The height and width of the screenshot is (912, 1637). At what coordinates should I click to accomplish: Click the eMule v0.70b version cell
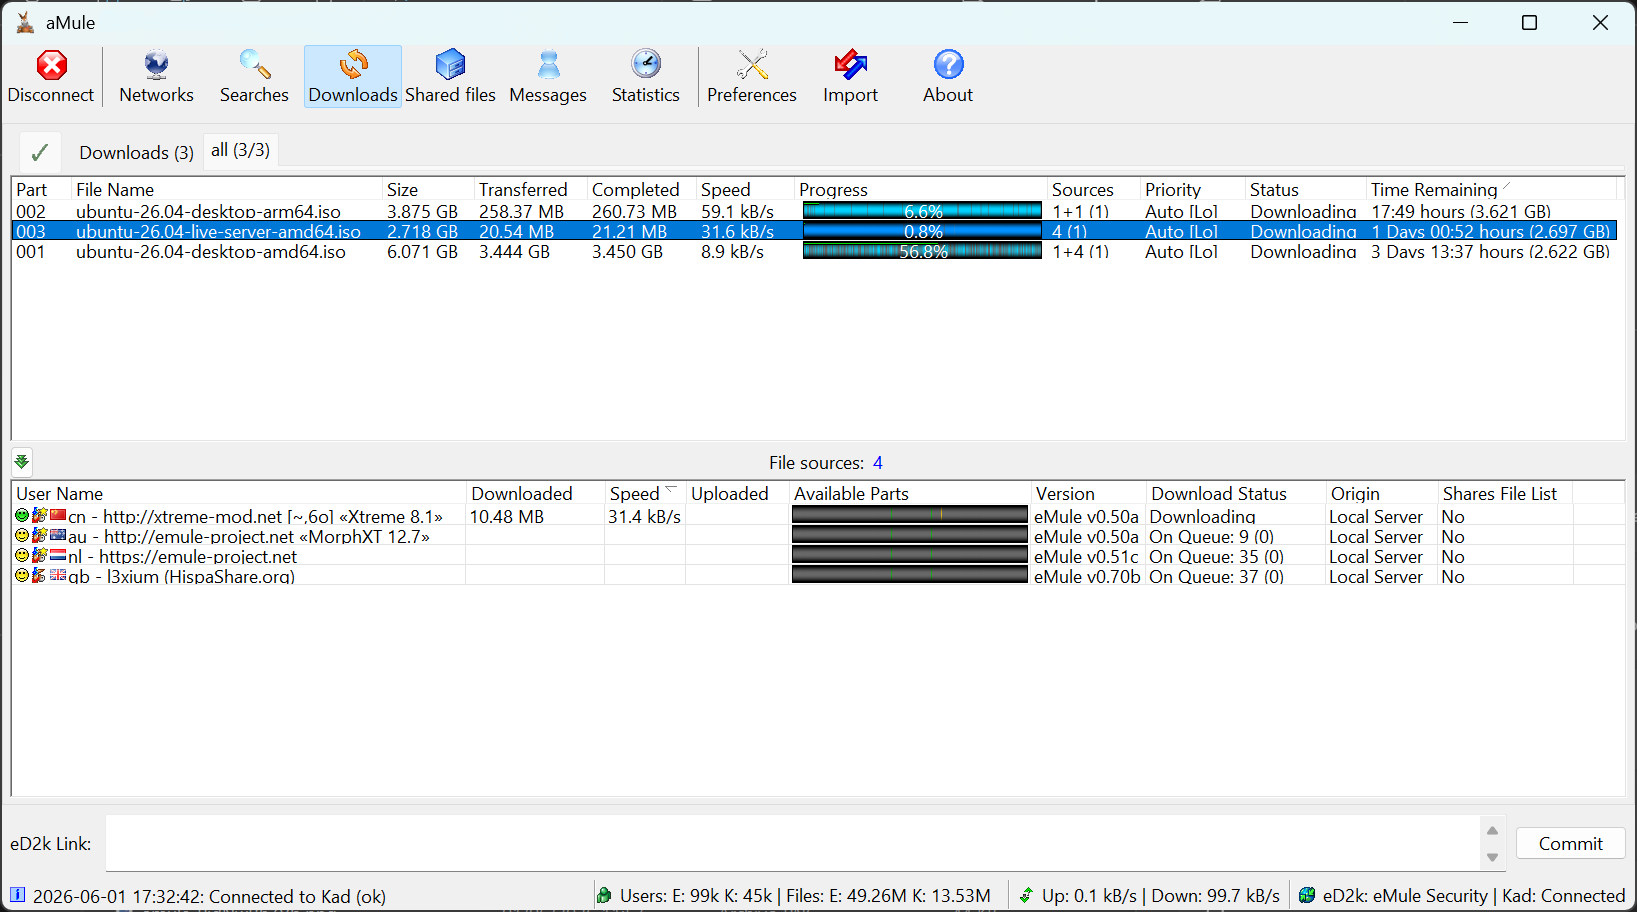[x=1087, y=576]
